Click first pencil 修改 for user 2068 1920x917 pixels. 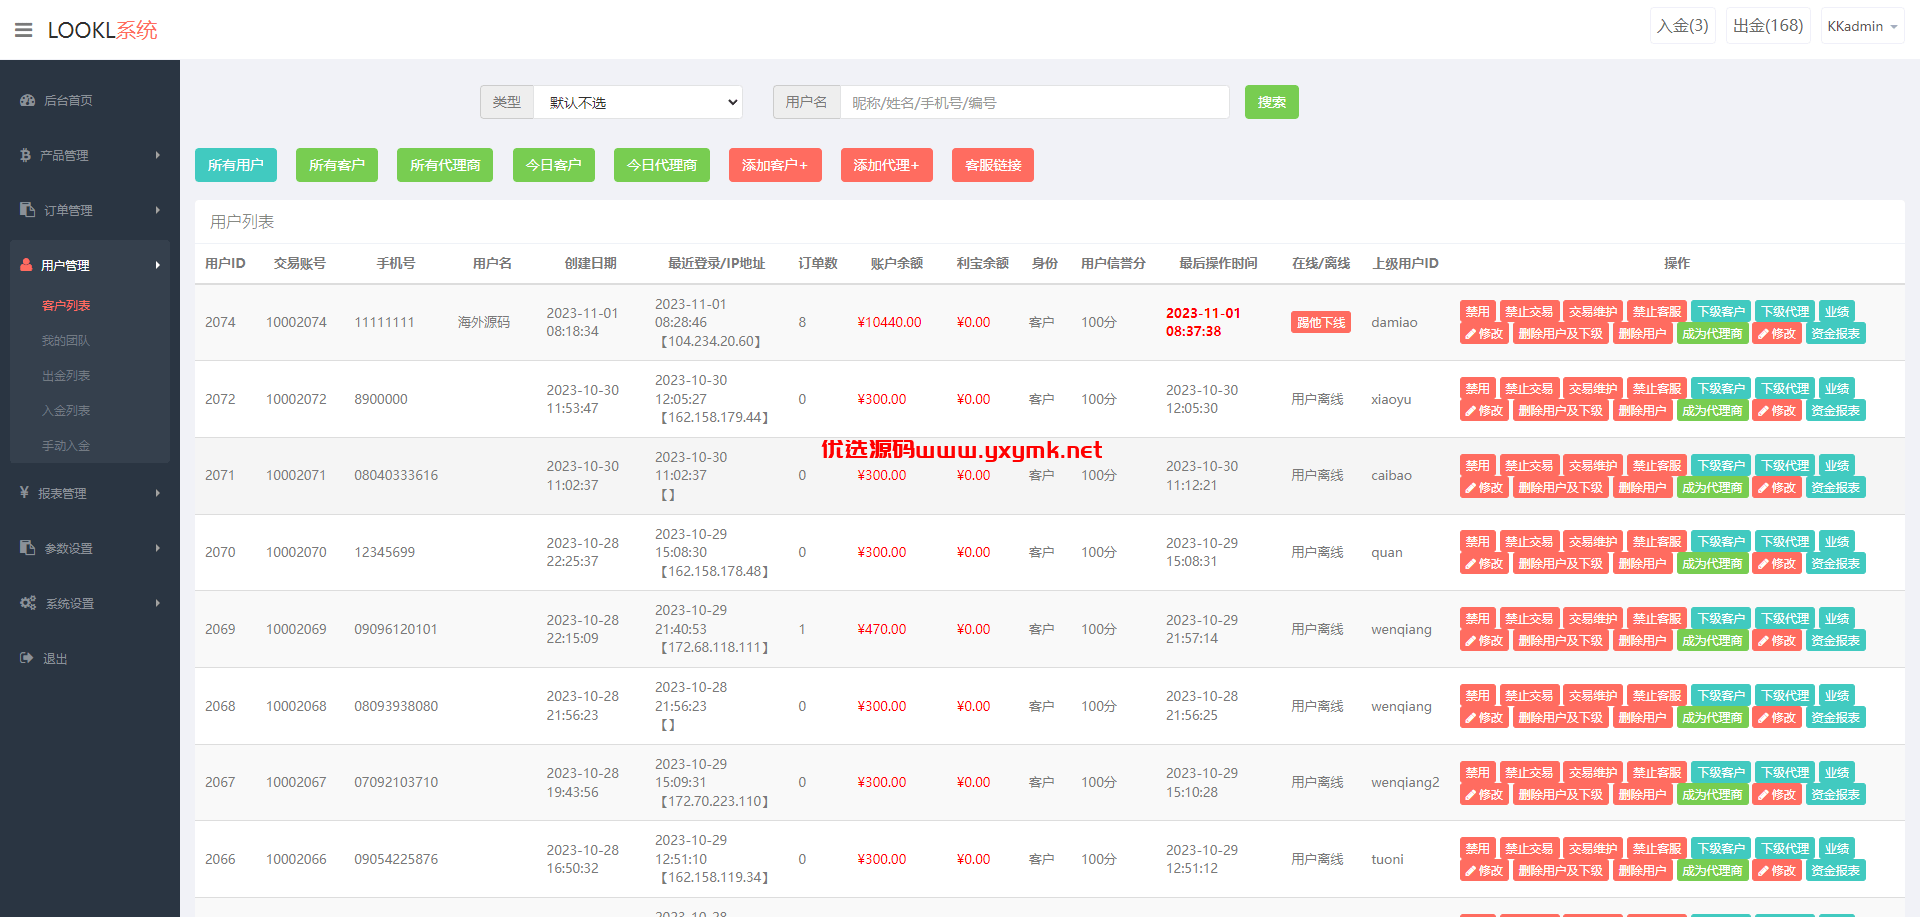tap(1485, 718)
